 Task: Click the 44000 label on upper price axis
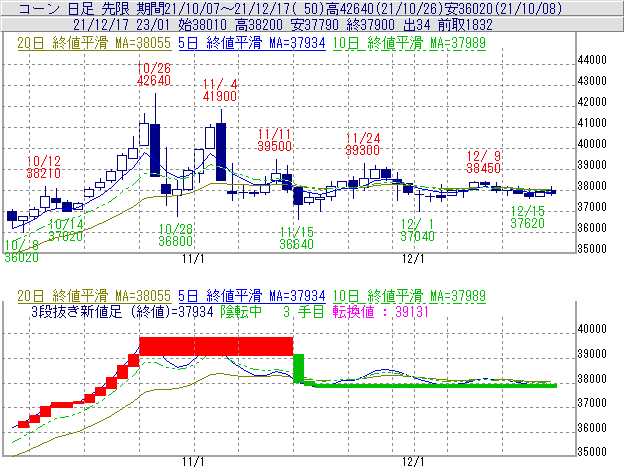click(x=592, y=60)
